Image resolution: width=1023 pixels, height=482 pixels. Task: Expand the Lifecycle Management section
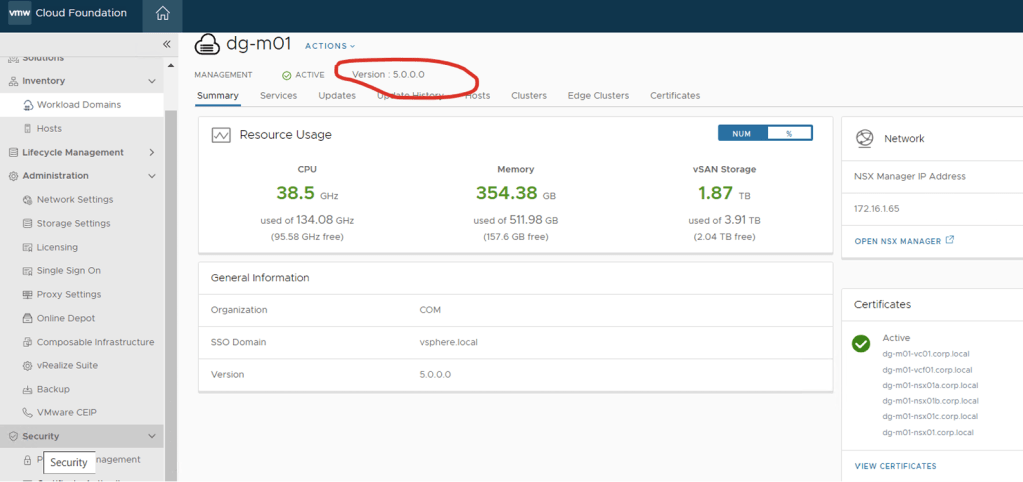[x=152, y=153]
